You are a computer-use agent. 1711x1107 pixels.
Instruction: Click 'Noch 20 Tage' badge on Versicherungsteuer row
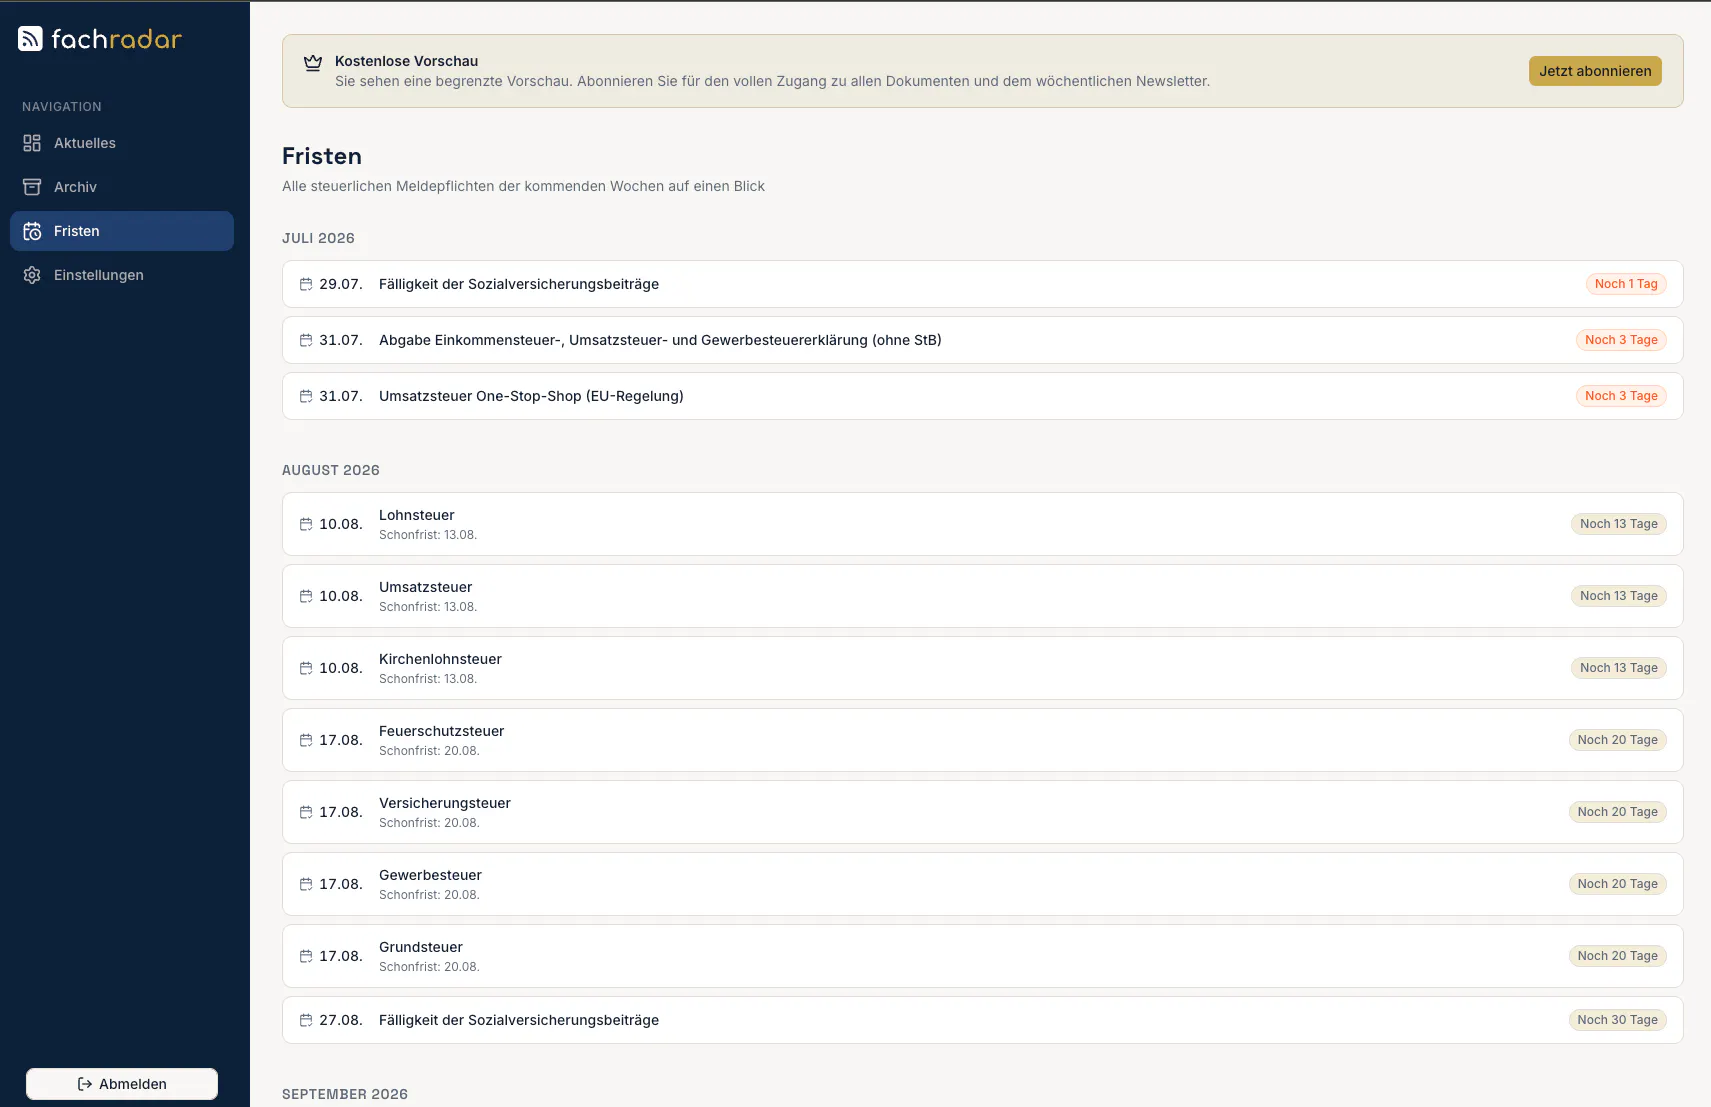[1618, 812]
